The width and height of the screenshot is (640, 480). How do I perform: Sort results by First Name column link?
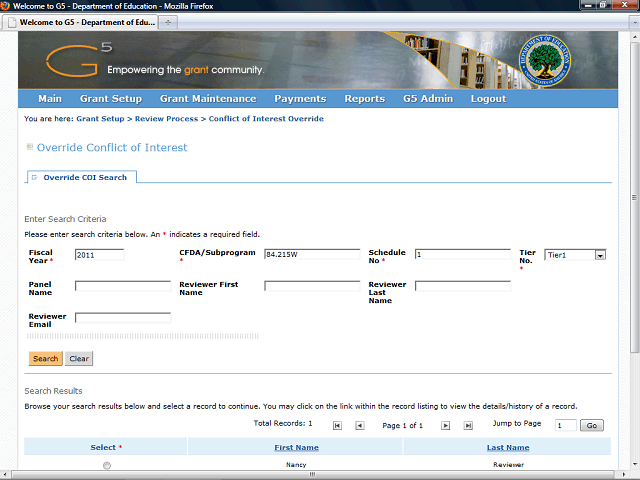(296, 447)
